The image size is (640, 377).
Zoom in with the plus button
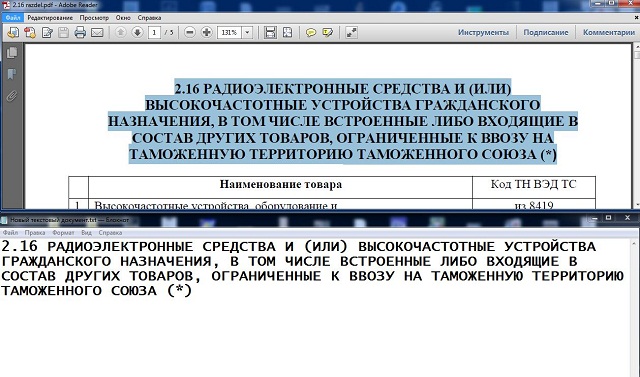click(x=207, y=32)
